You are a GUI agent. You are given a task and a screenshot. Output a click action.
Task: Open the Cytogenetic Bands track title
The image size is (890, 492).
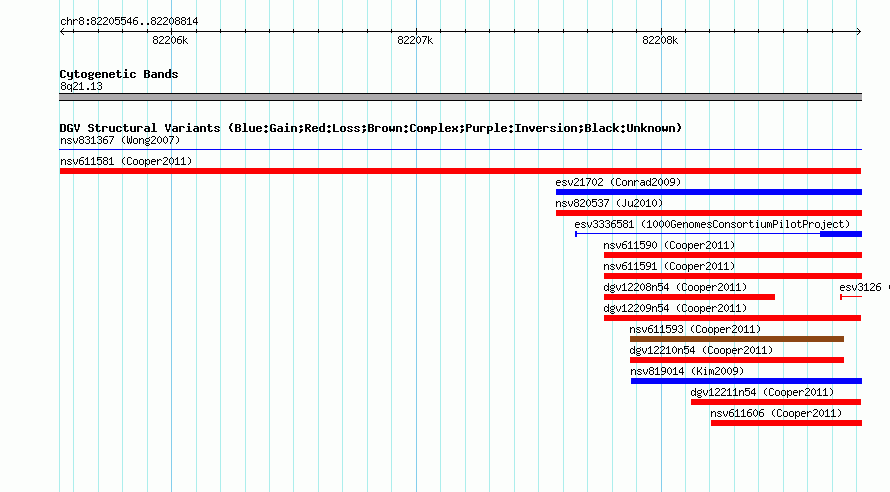pyautogui.click(x=119, y=74)
